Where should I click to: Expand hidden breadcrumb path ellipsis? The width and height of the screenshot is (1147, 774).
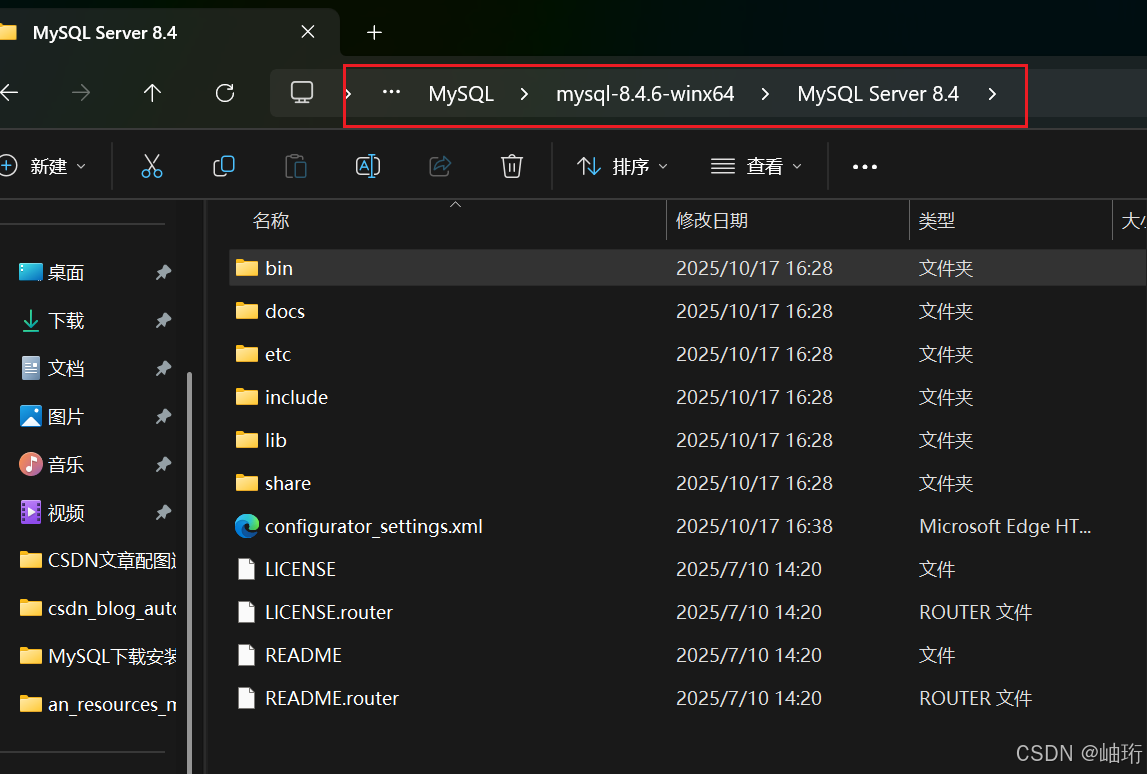click(391, 92)
